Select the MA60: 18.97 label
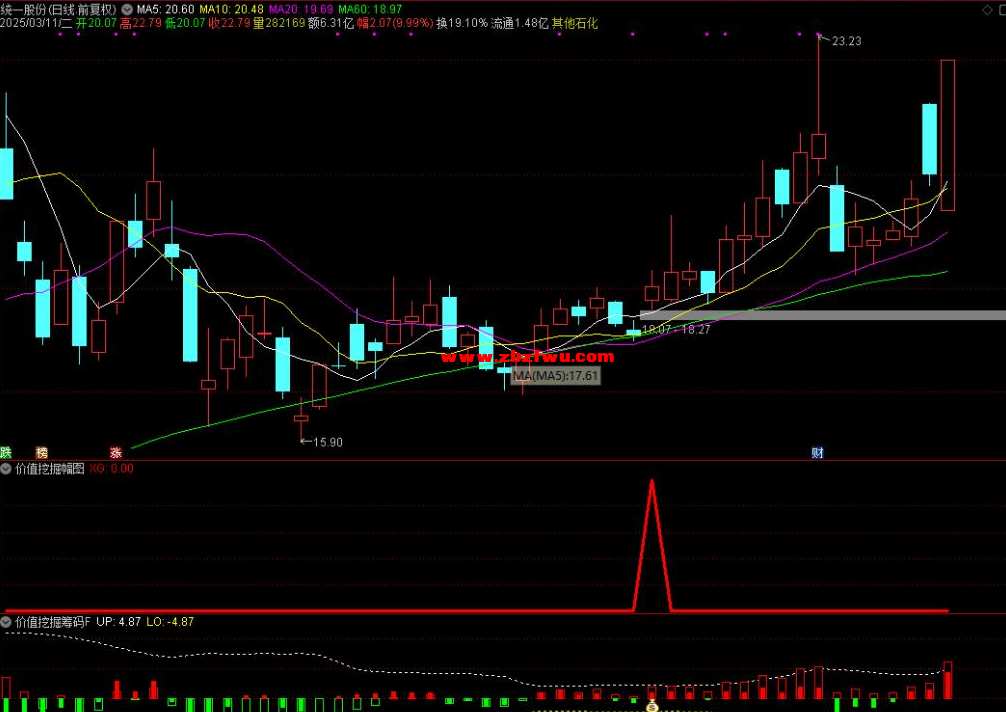 coord(370,10)
